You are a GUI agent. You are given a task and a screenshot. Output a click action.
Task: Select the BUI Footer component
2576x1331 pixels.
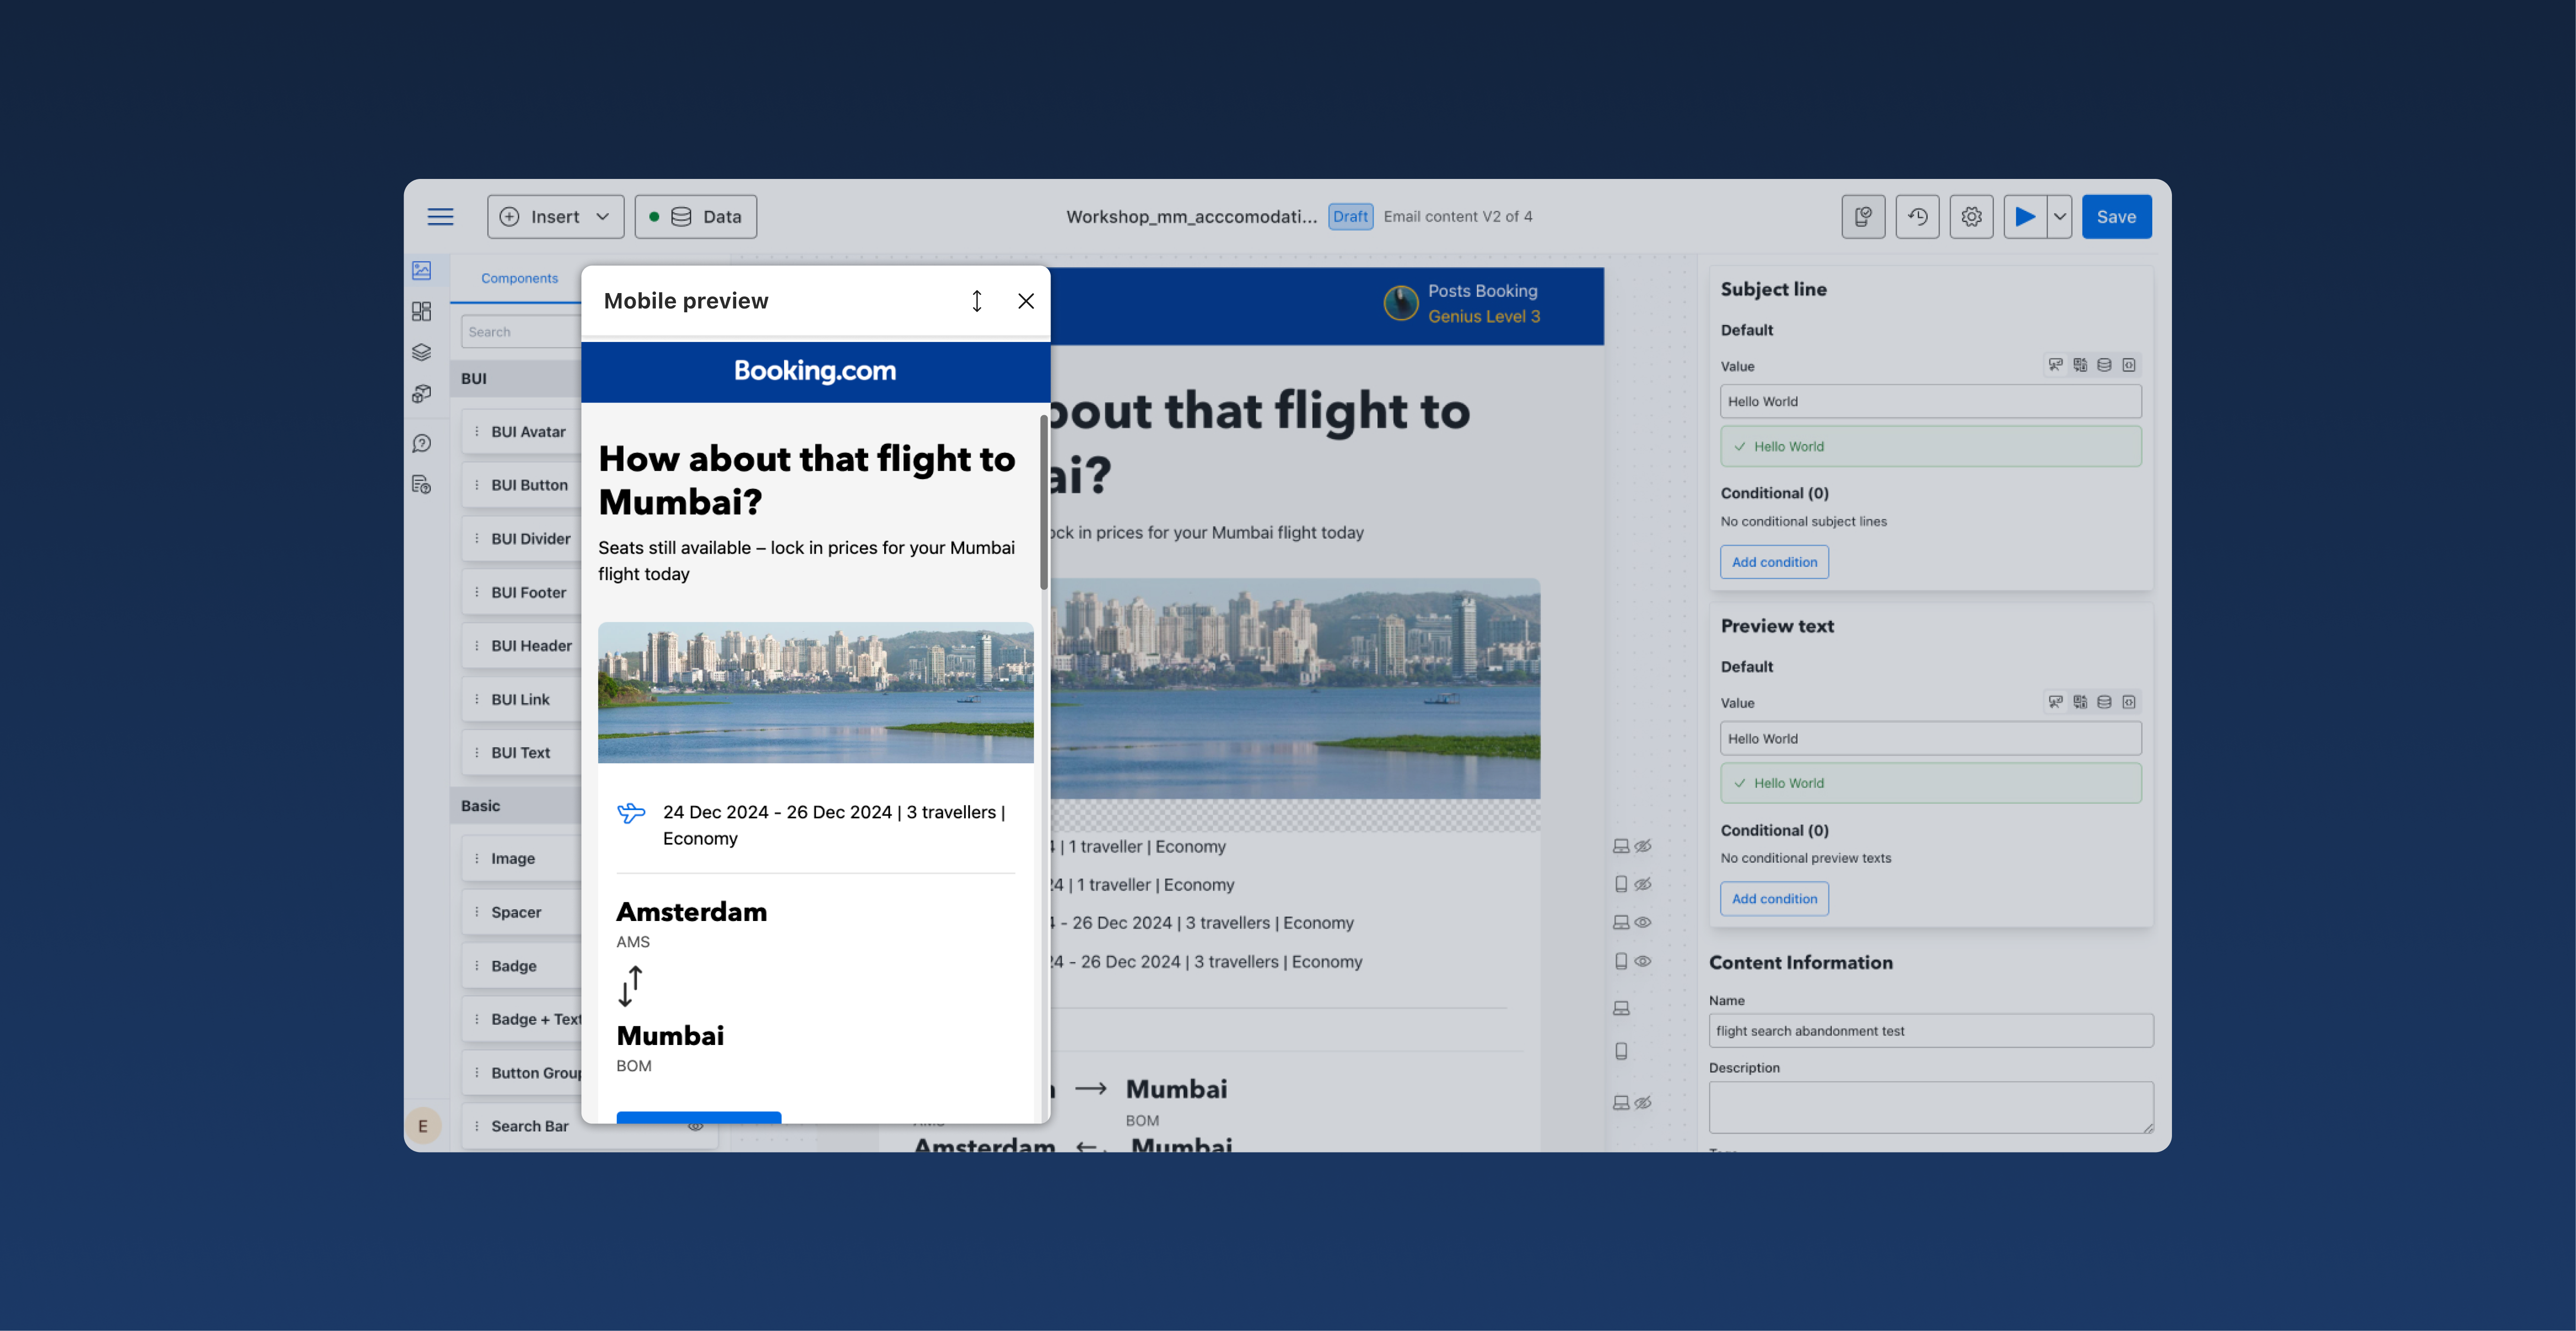tap(521, 592)
